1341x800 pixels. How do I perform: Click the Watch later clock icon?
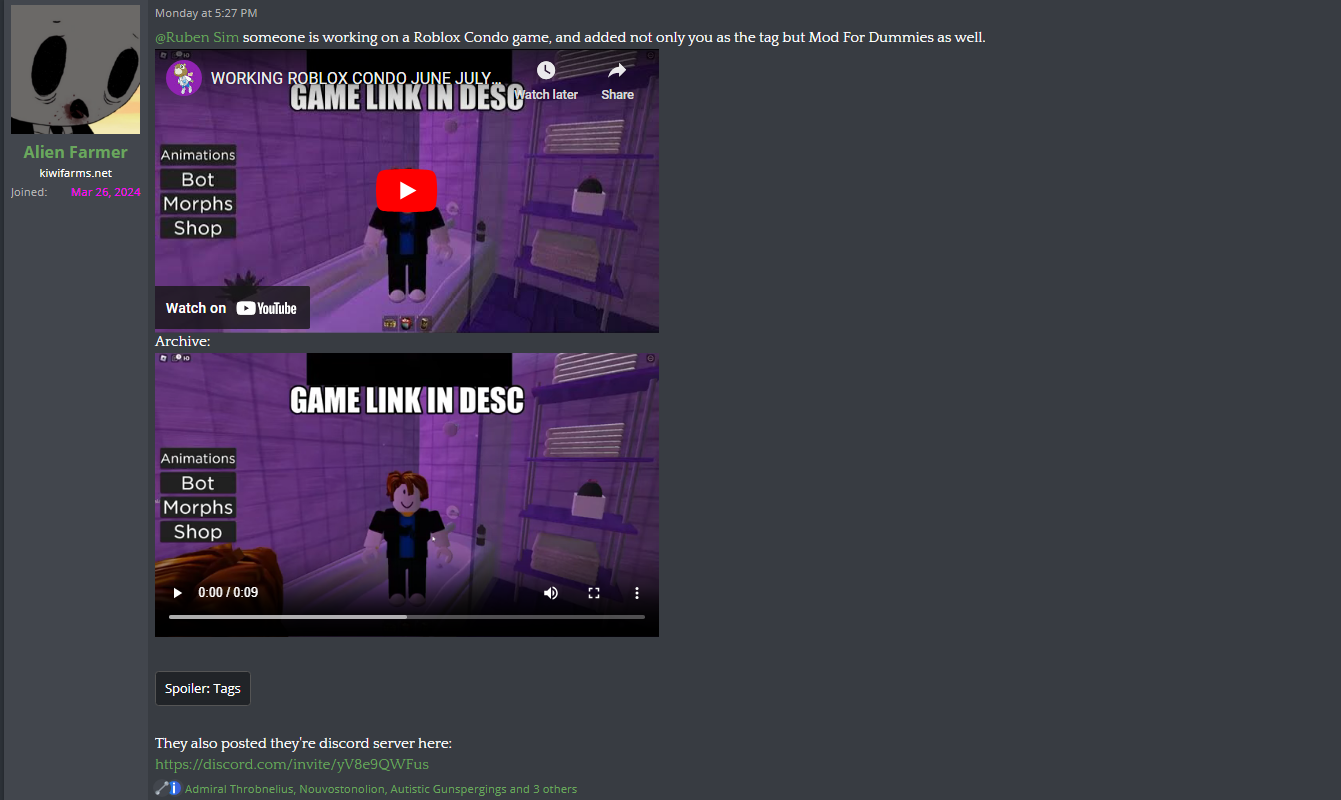click(545, 70)
